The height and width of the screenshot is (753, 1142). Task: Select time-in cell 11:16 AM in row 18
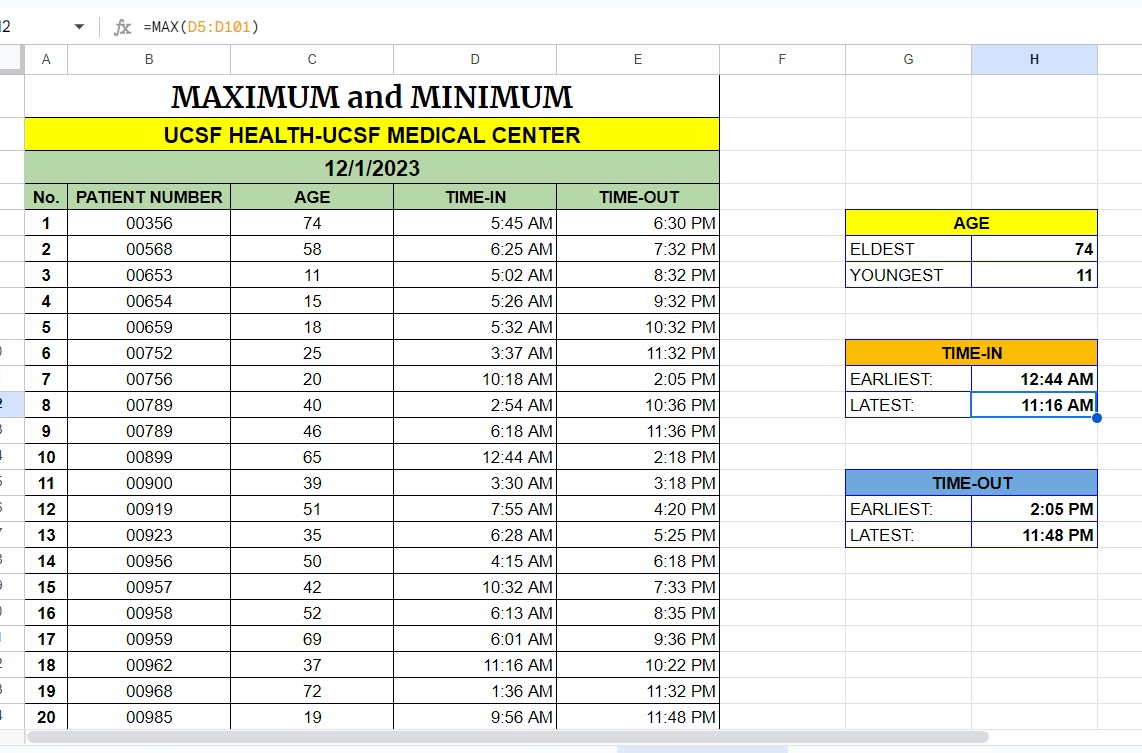475,665
